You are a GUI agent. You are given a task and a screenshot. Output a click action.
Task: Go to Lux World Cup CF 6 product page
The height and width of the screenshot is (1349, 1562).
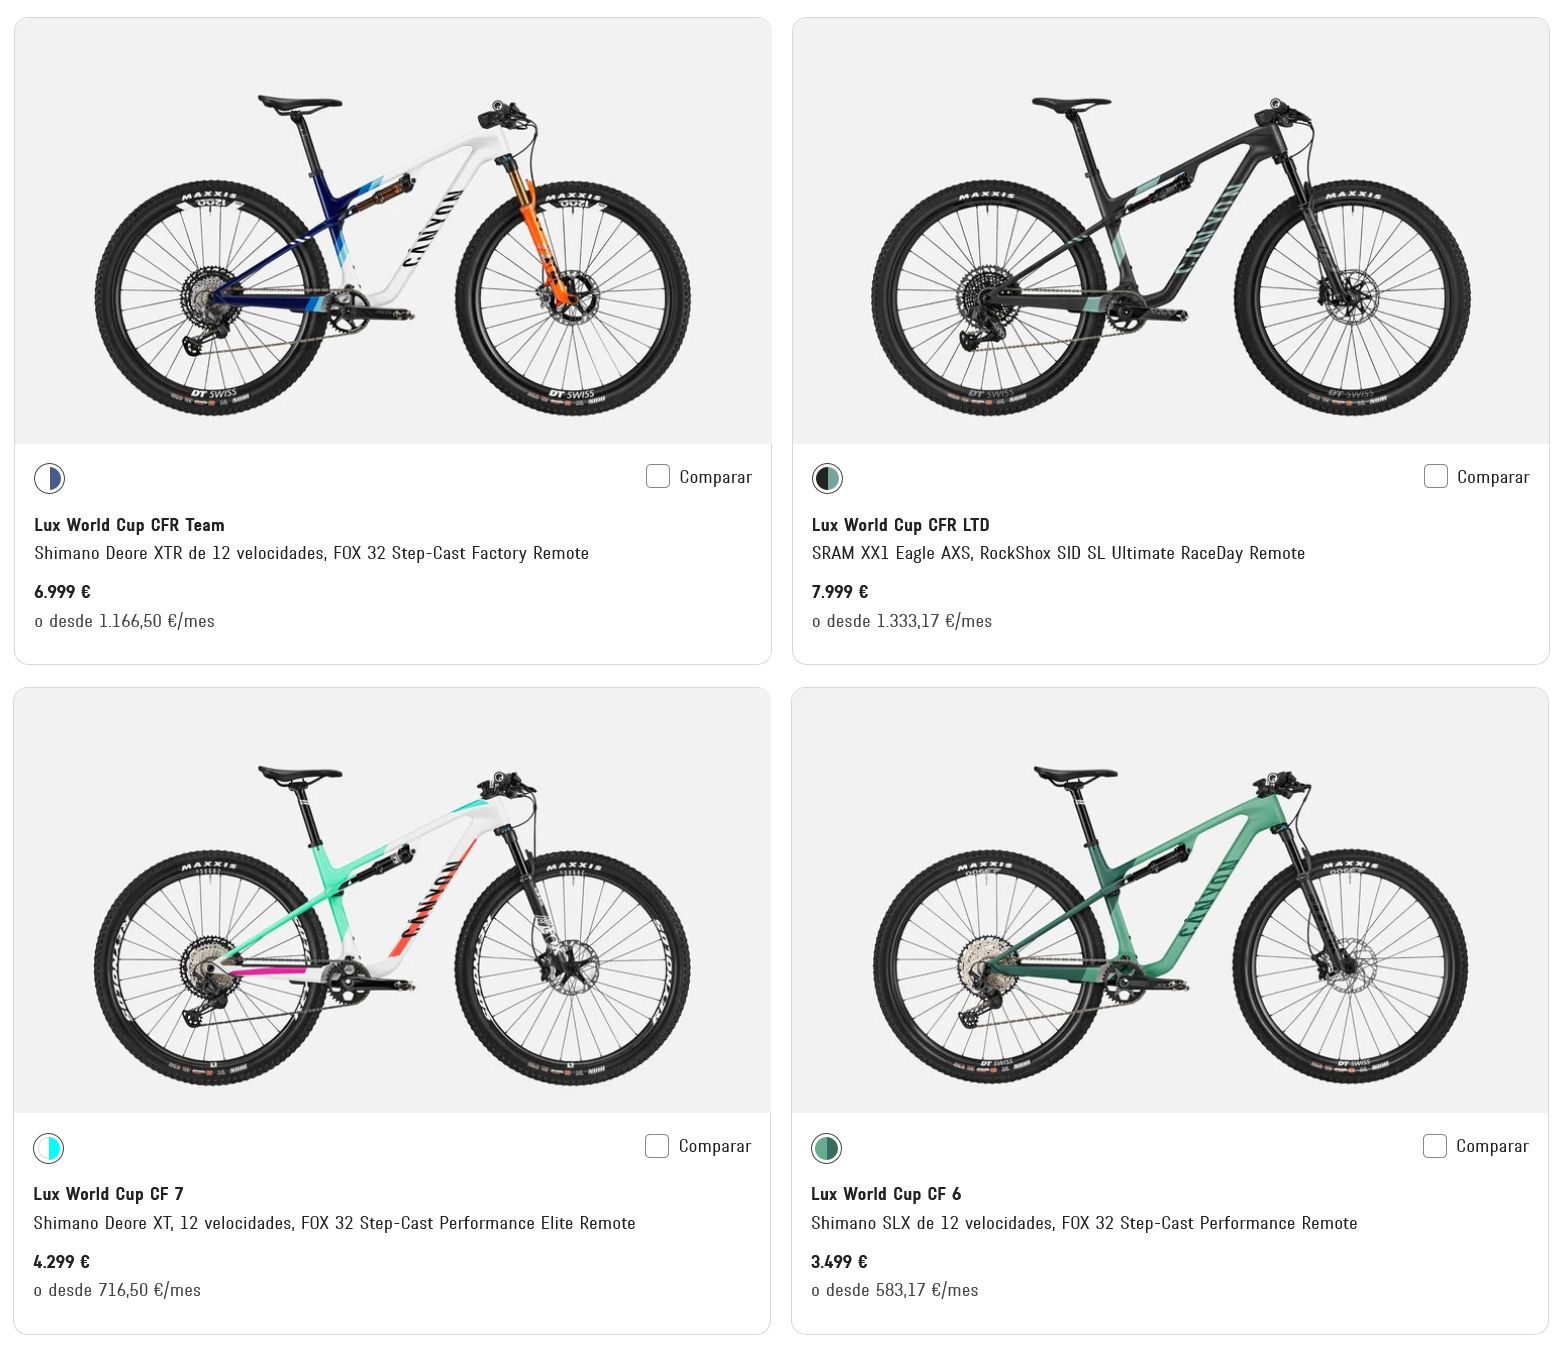click(x=886, y=1194)
